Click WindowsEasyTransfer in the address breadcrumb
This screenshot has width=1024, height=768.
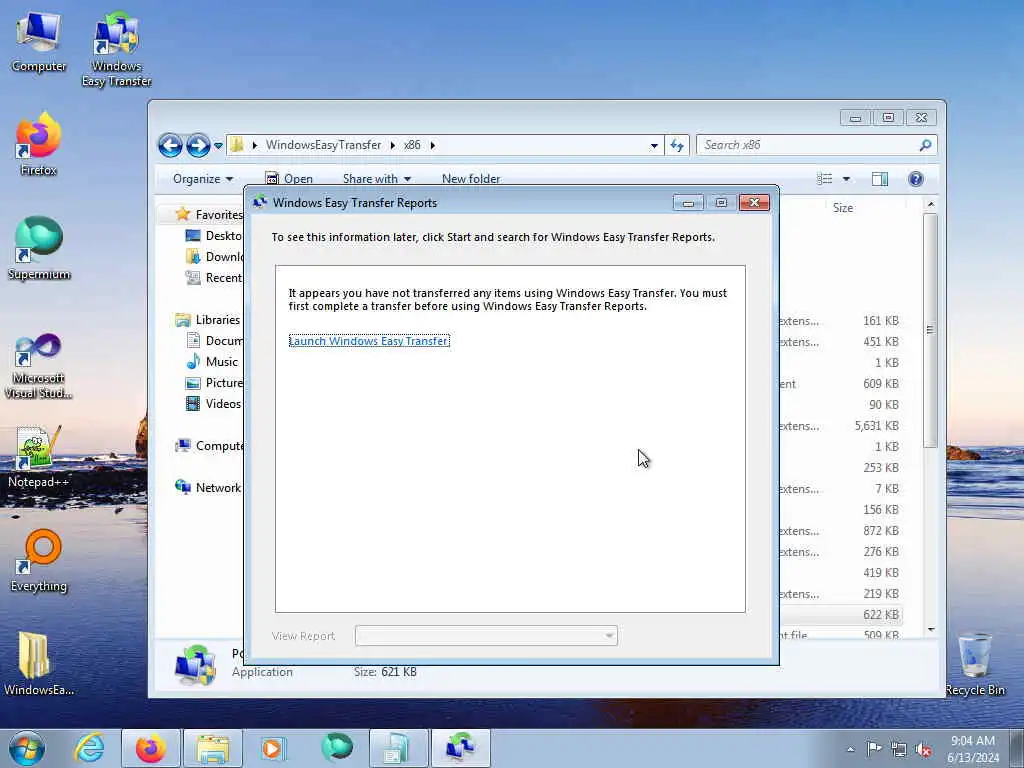tap(323, 145)
